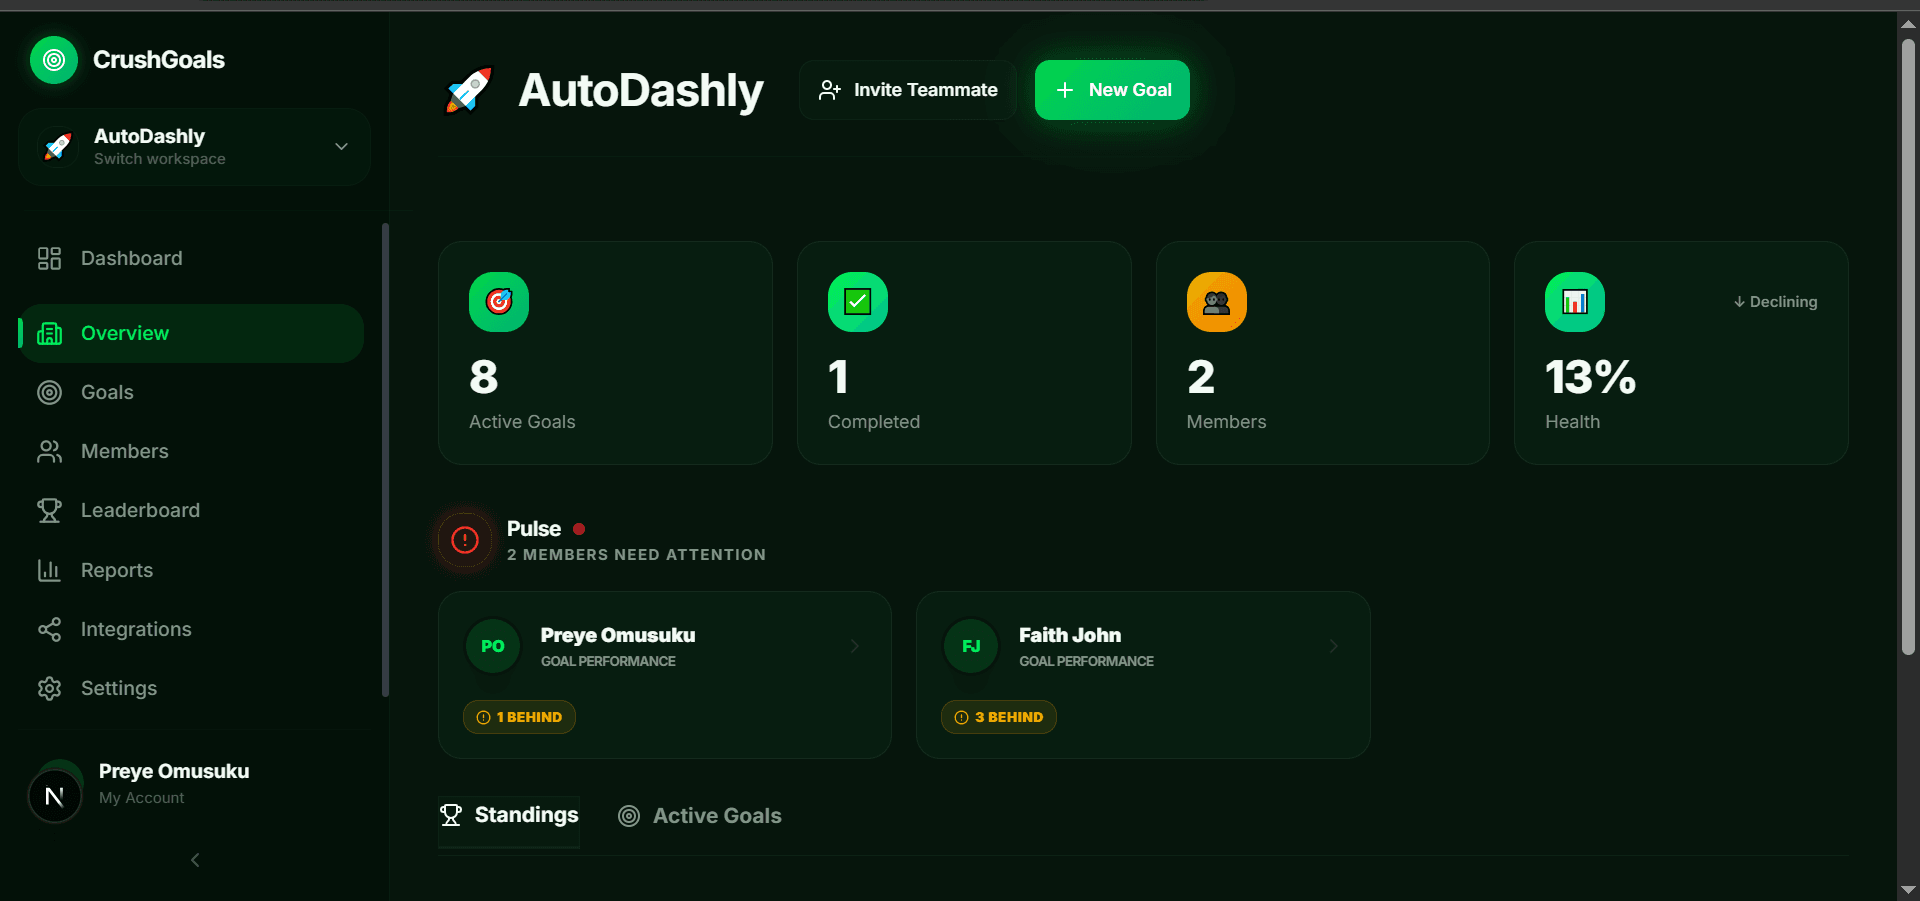Image resolution: width=1920 pixels, height=901 pixels.
Task: Open the Members section via people icon
Action: 50,451
